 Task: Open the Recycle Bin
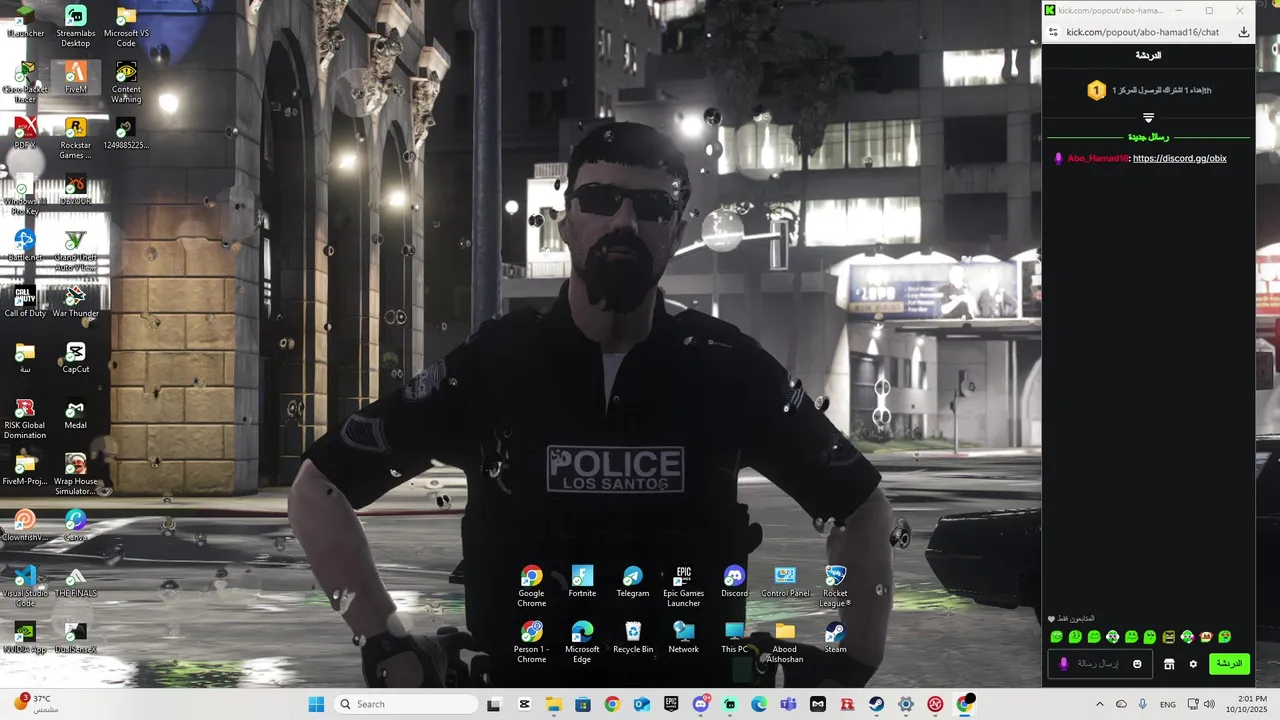[x=633, y=637]
